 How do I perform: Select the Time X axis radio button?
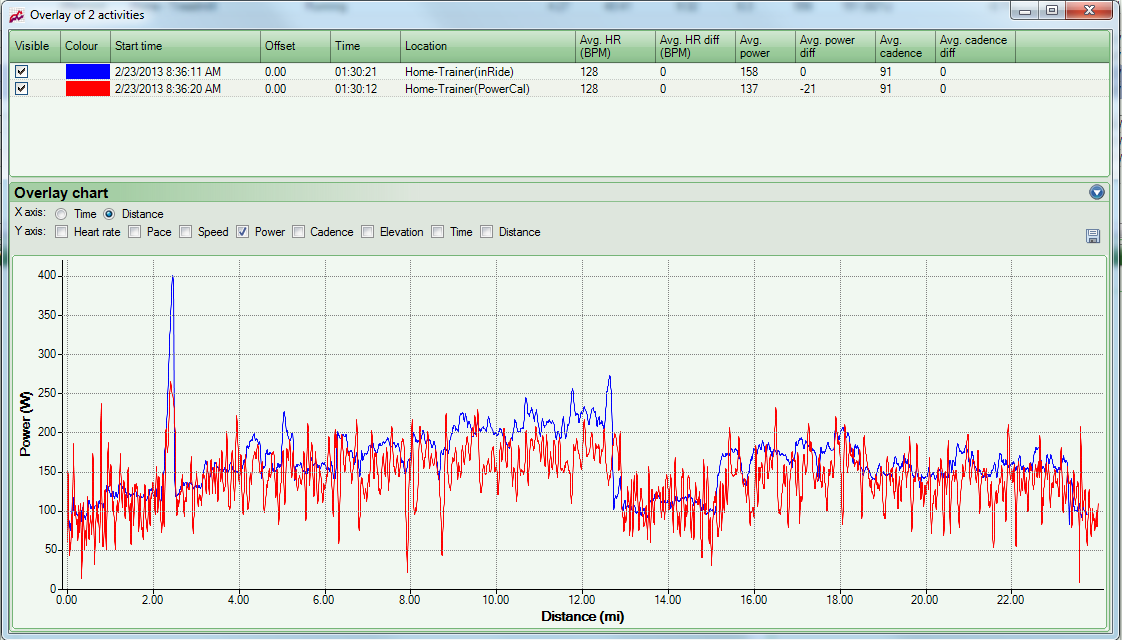tap(62, 214)
